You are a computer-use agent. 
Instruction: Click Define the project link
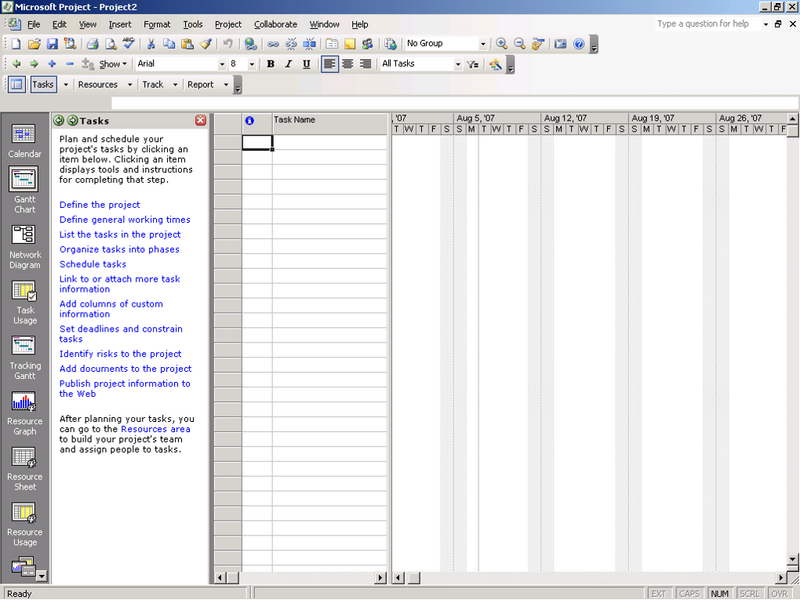99,205
